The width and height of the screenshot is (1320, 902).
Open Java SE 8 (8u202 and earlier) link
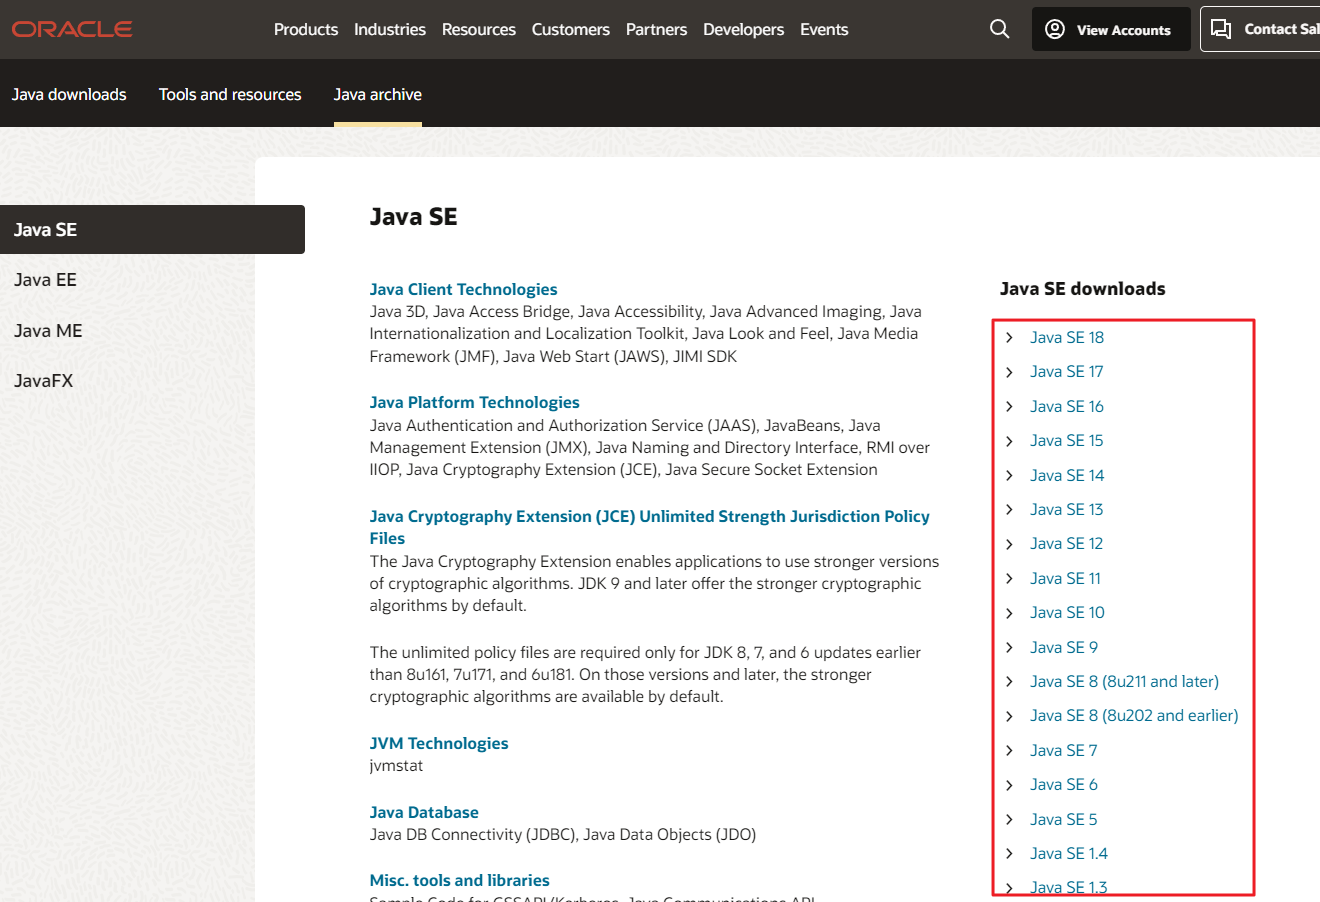pos(1134,715)
